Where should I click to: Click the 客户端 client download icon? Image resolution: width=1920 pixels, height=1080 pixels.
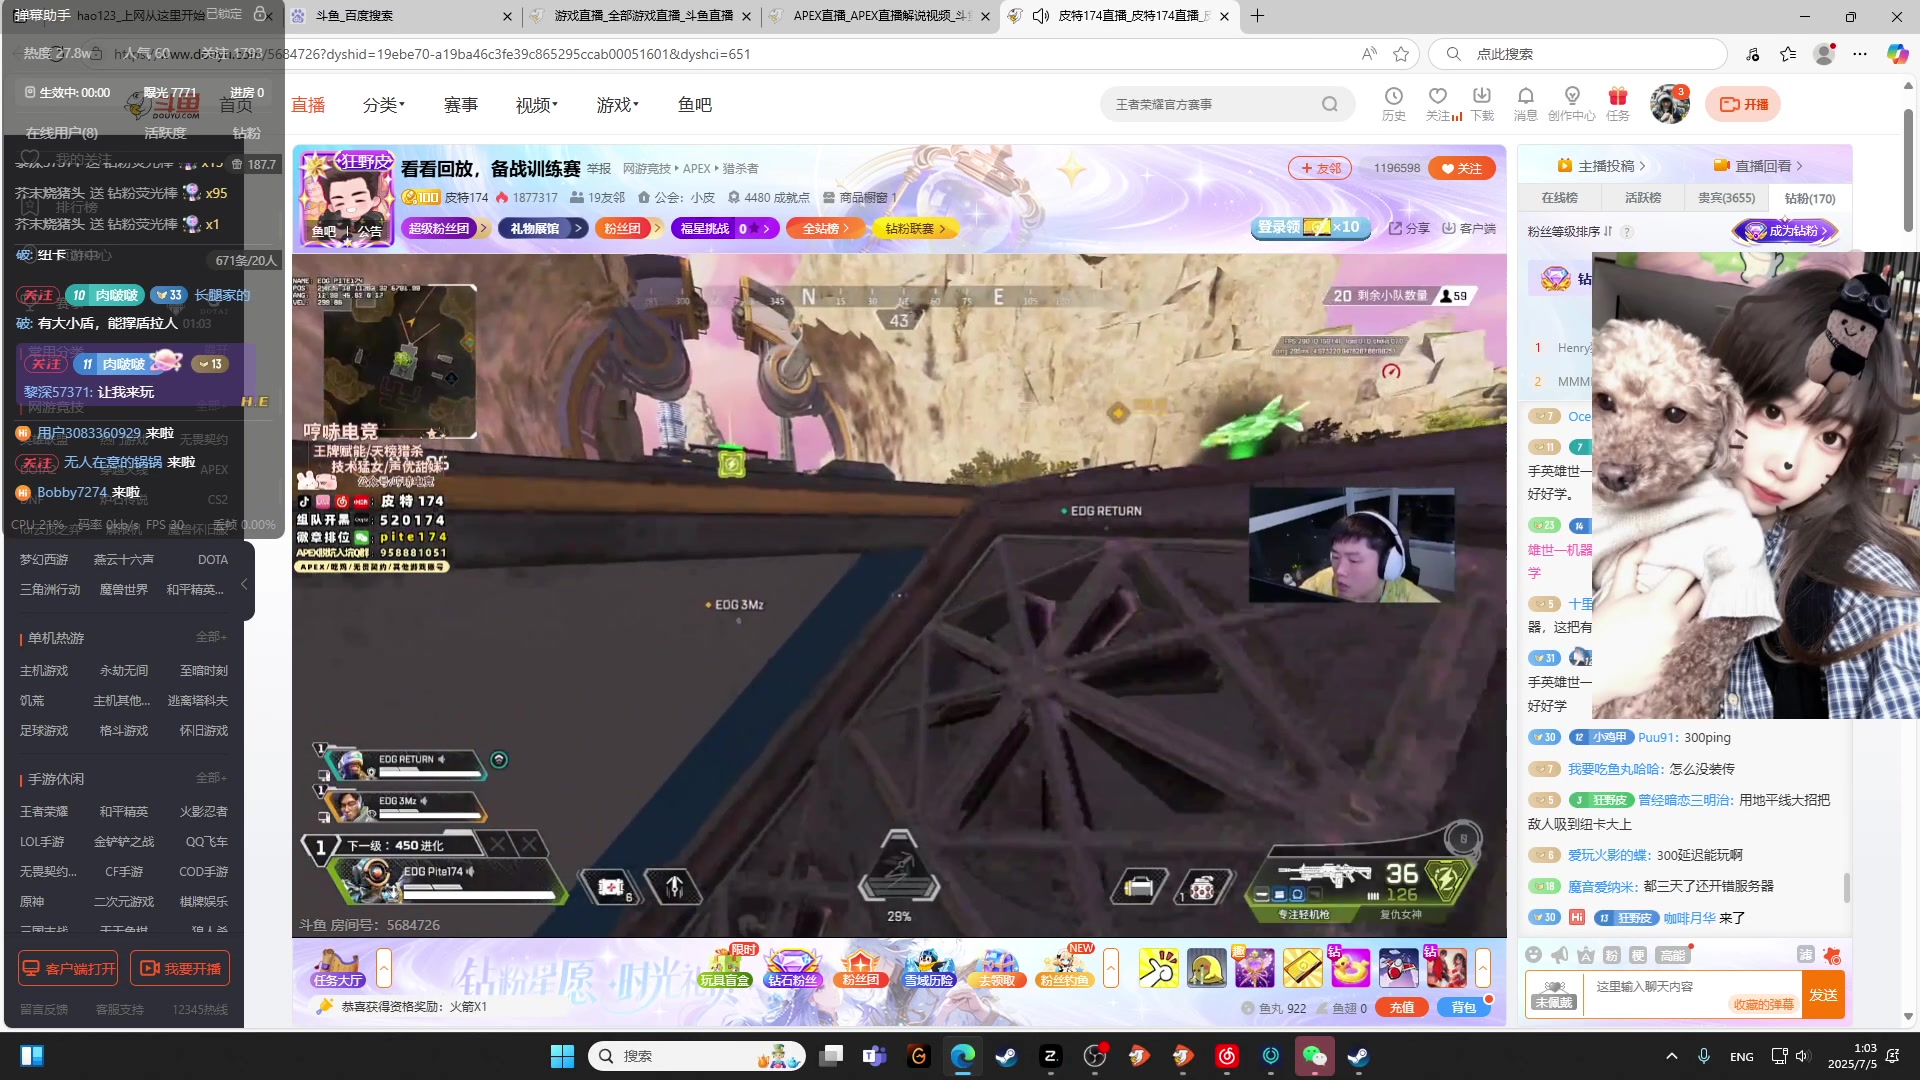pyautogui.click(x=1468, y=228)
